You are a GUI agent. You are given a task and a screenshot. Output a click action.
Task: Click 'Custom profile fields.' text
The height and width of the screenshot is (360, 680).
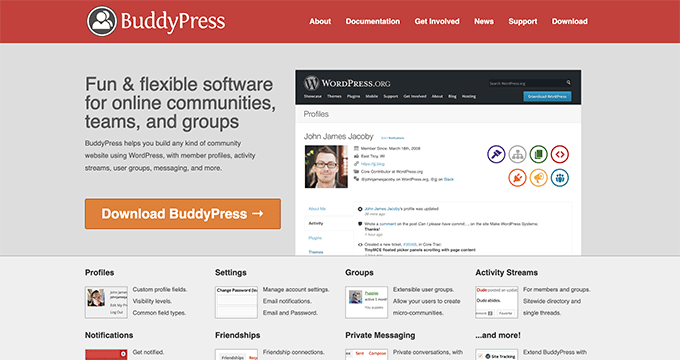click(160, 289)
